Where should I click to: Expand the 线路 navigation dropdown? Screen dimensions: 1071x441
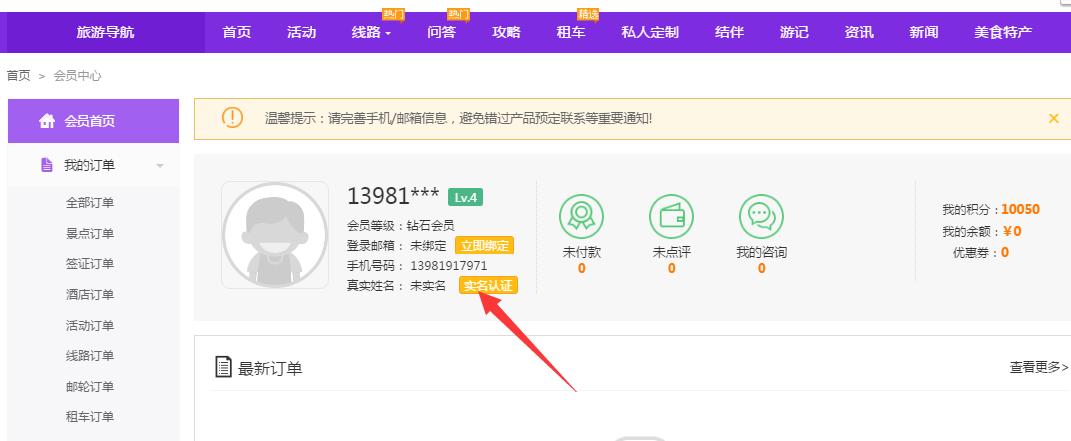coord(371,32)
